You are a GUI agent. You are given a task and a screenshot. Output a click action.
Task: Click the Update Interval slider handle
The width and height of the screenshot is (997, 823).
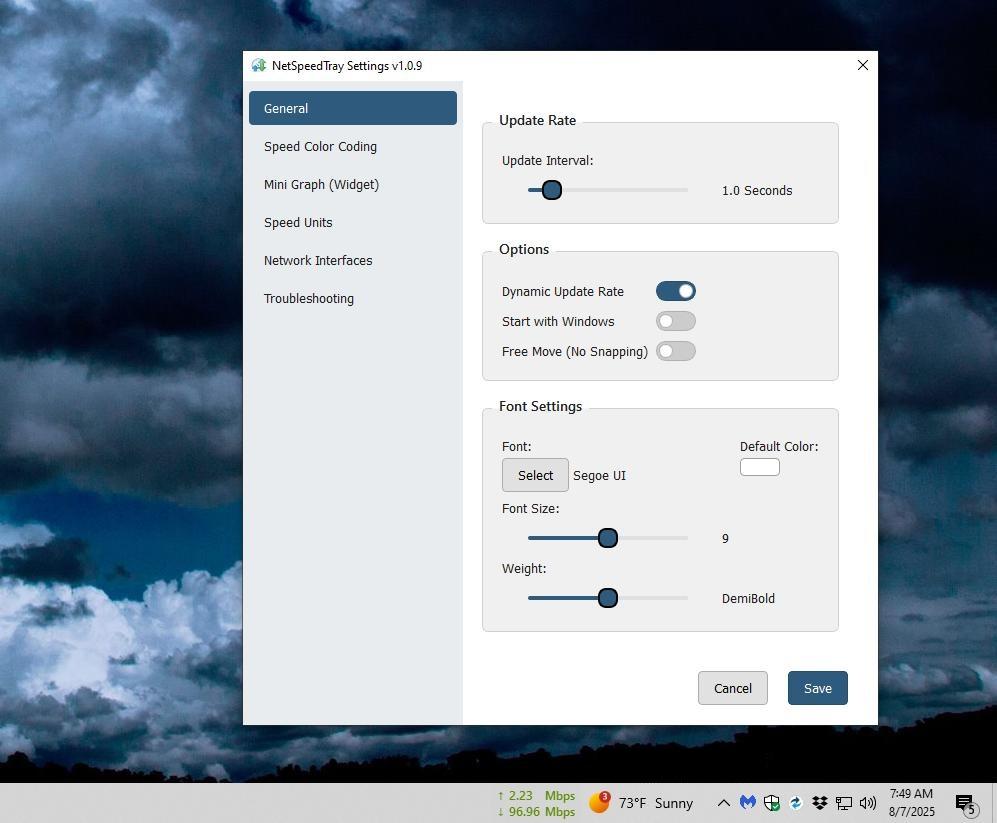552,190
